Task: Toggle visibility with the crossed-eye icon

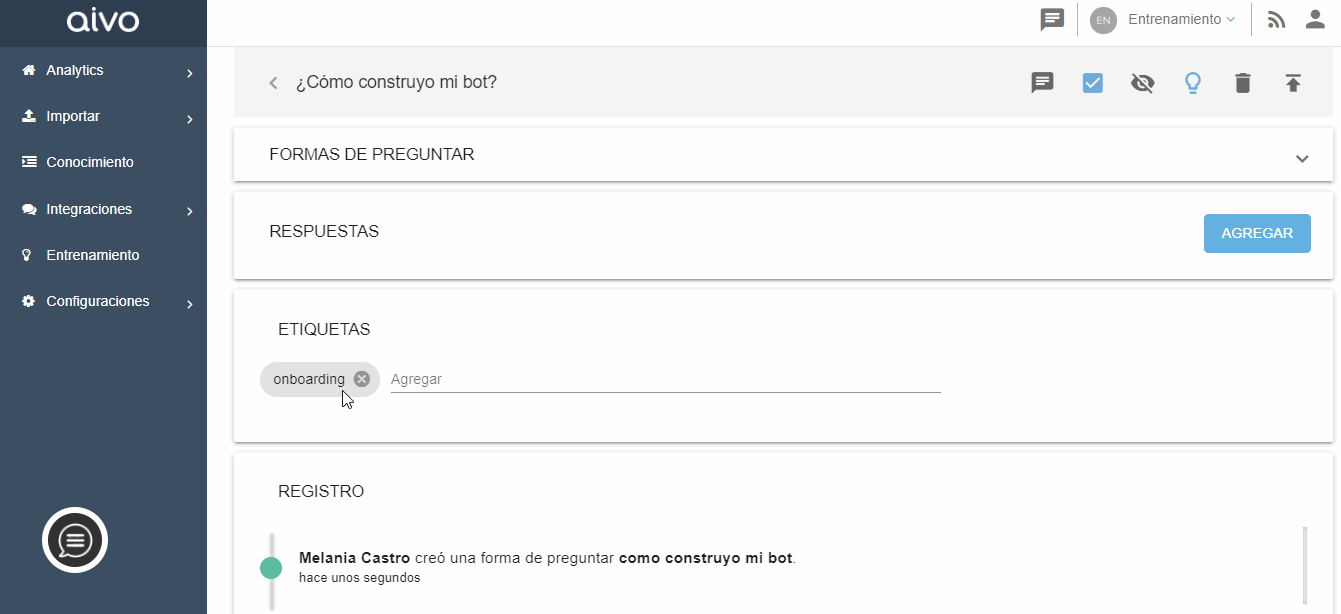Action: pos(1142,83)
